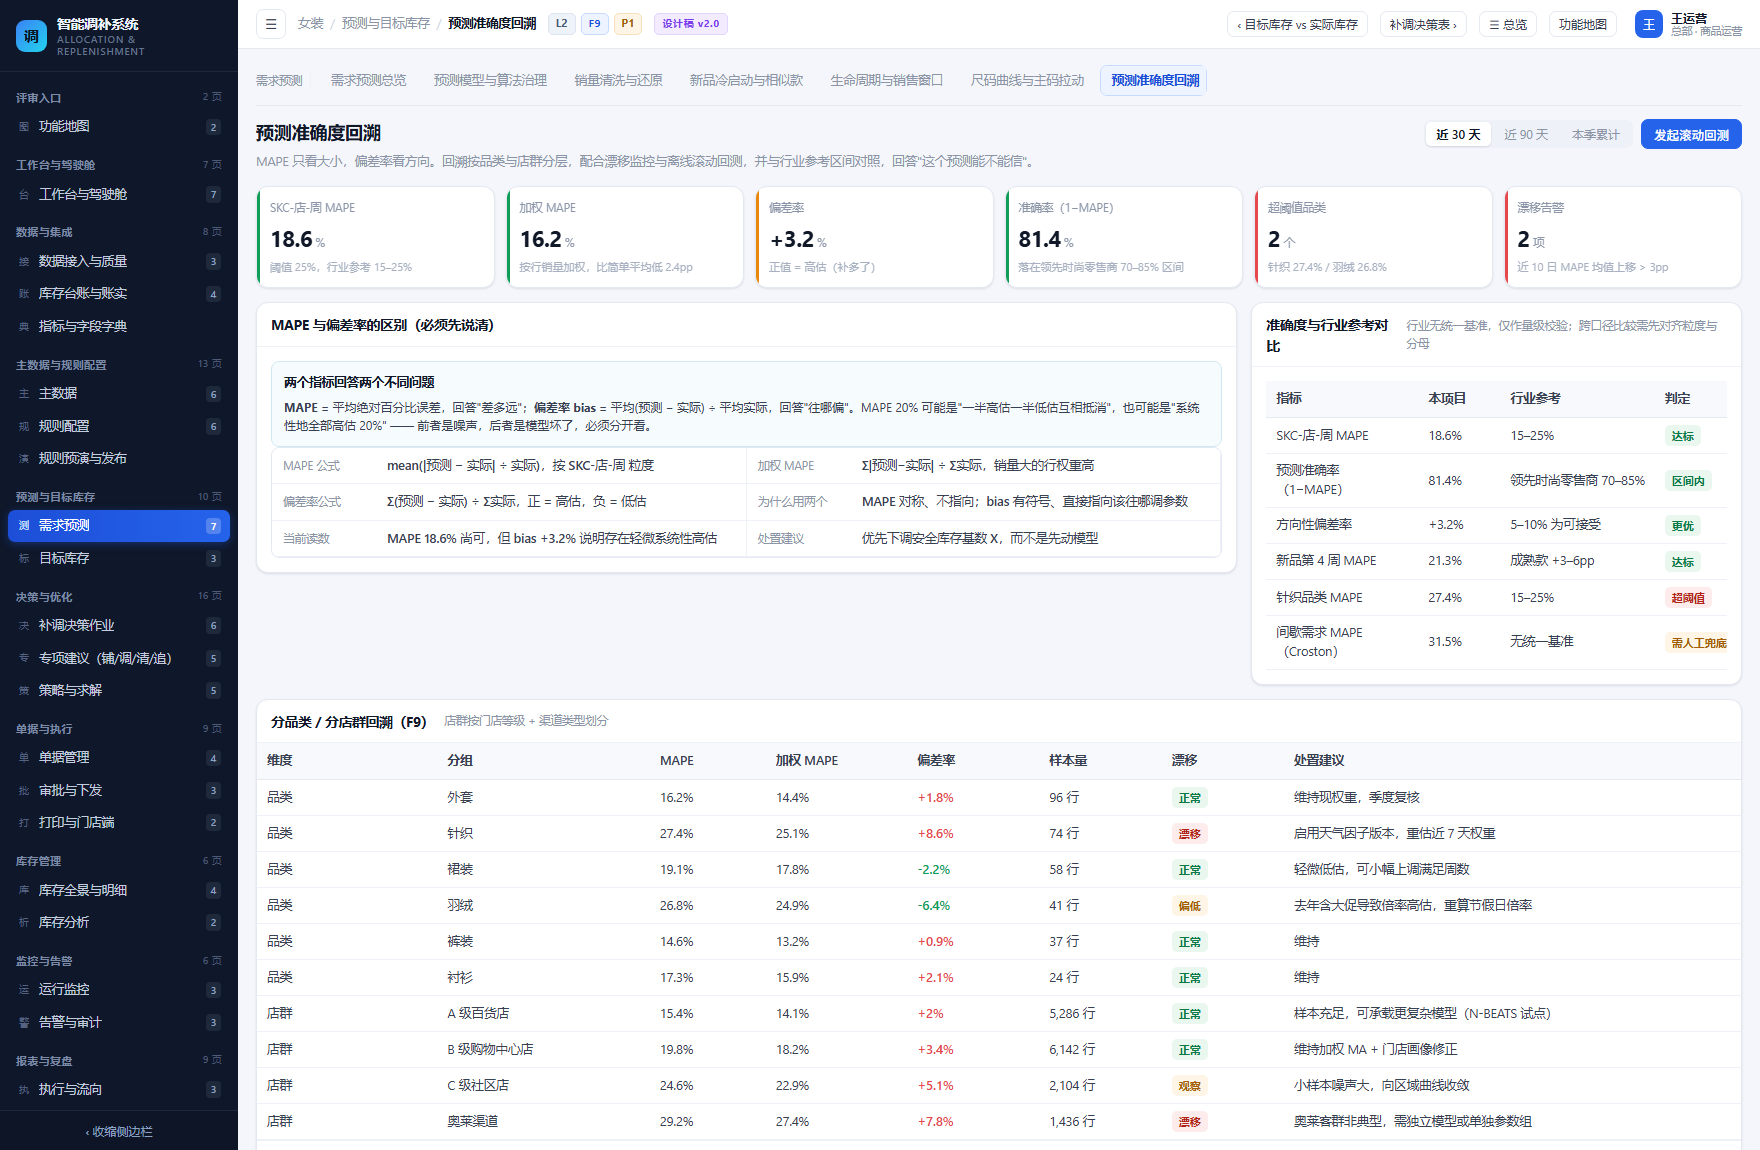
Task: Select the 近 90 天 range toggle
Action: (x=1526, y=135)
